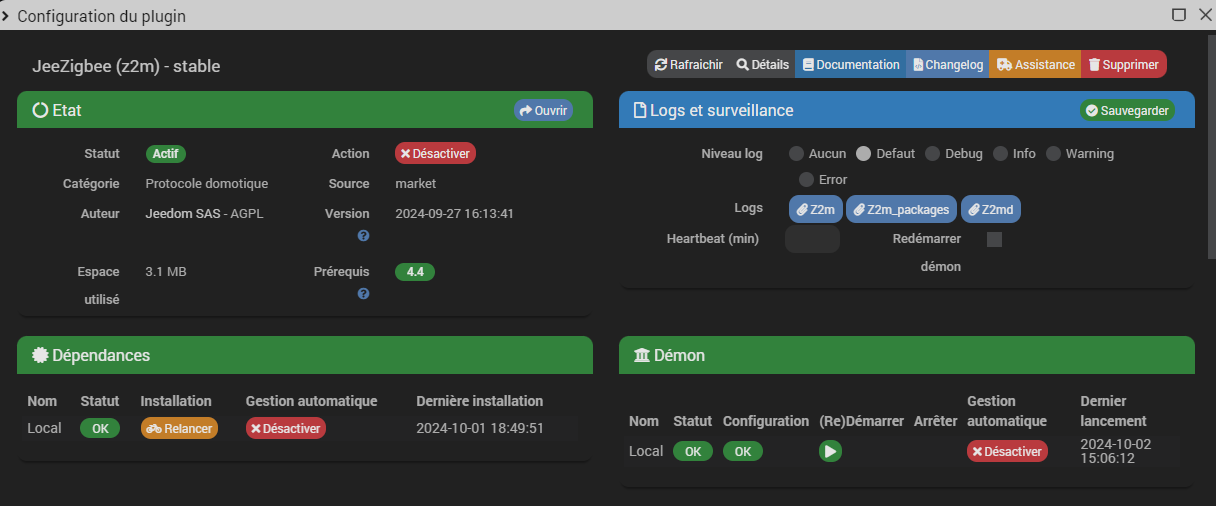Viewport: 1216px width, 506px height.
Task: Click help icon under Version
Action: pyautogui.click(x=363, y=236)
